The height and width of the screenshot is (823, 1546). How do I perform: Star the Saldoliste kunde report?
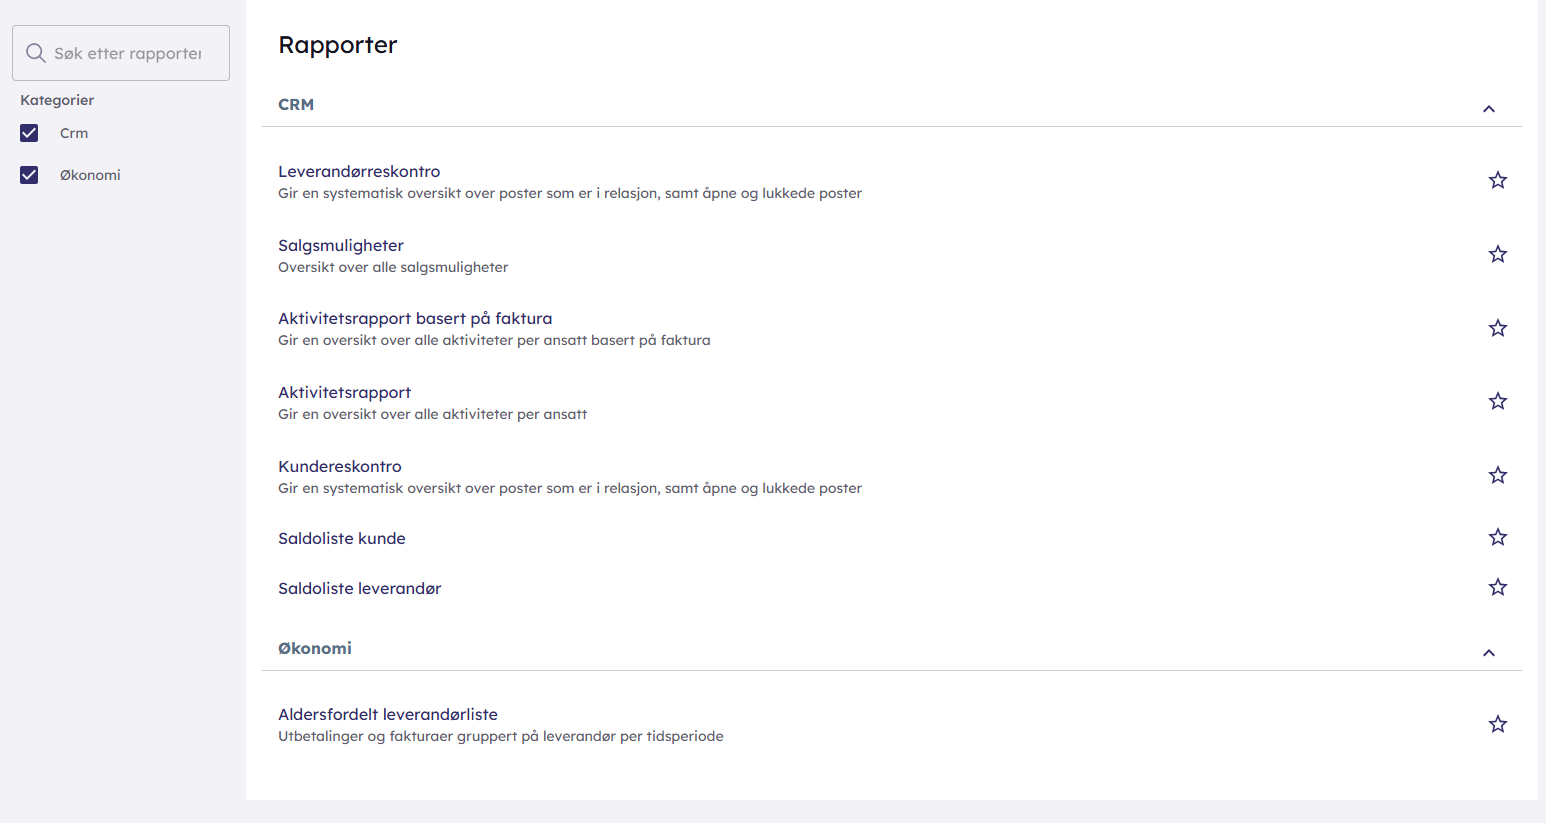coord(1497,537)
